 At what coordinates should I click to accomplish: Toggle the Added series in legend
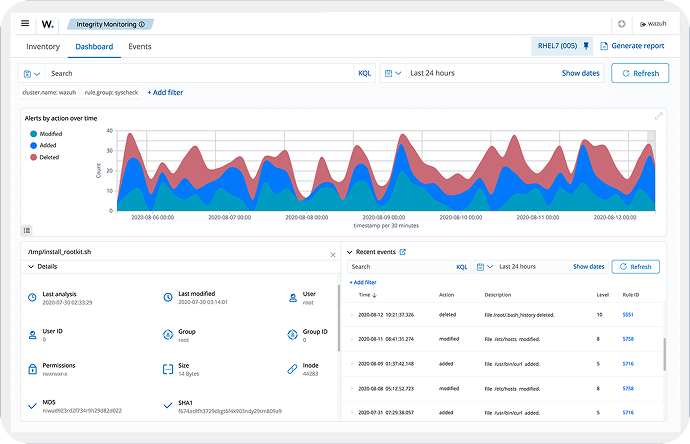(x=46, y=145)
